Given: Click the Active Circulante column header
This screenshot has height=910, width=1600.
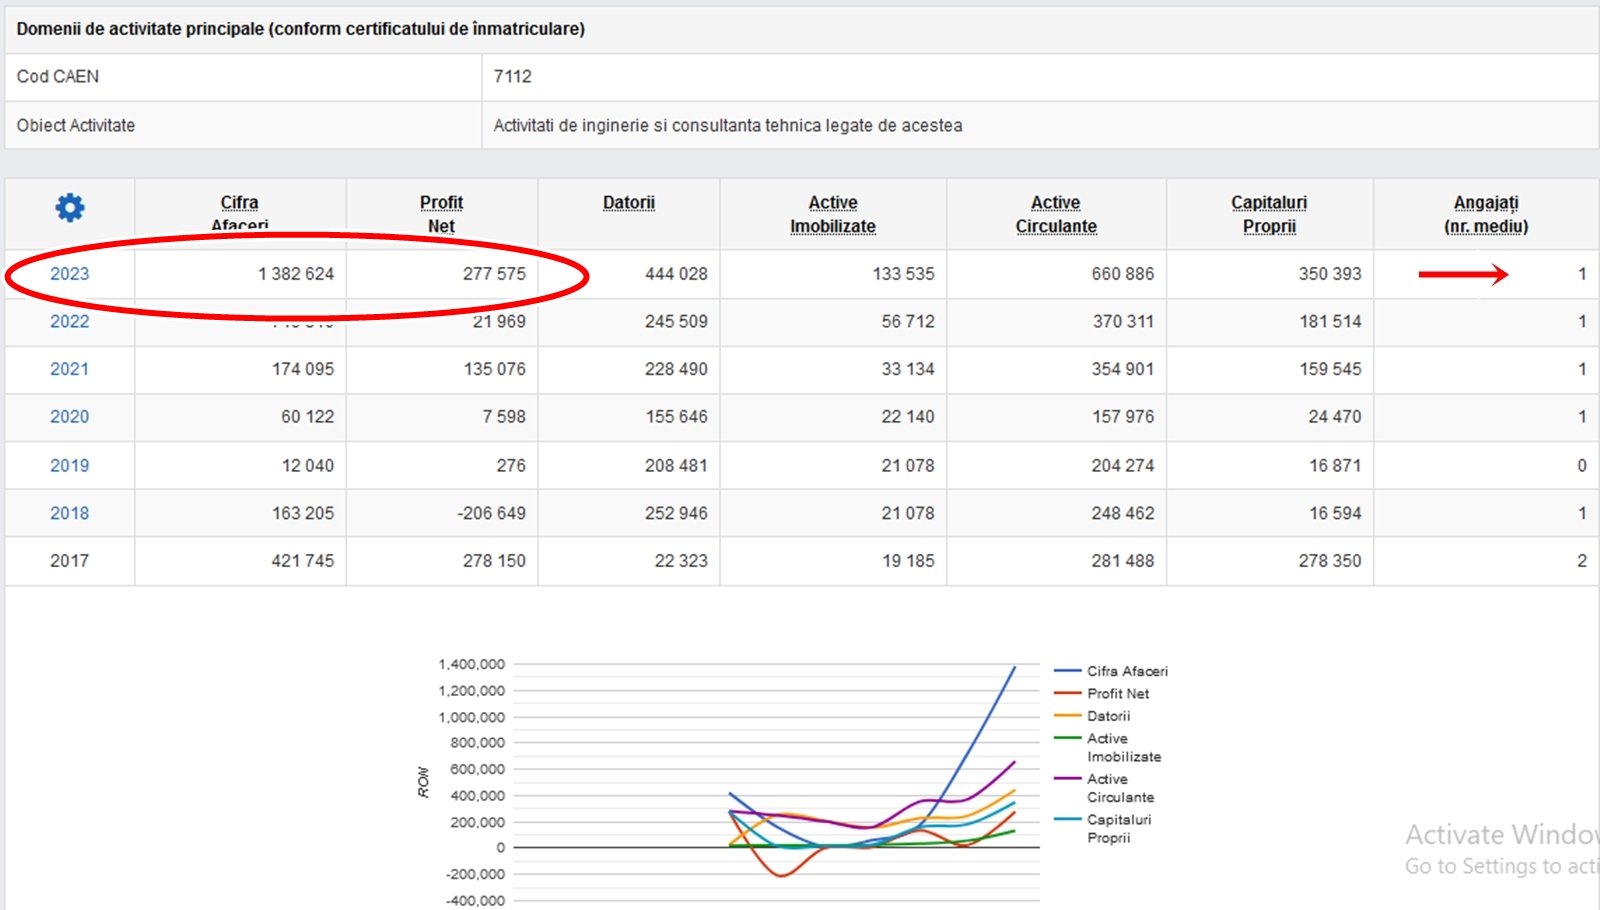Looking at the screenshot, I should pos(1056,214).
